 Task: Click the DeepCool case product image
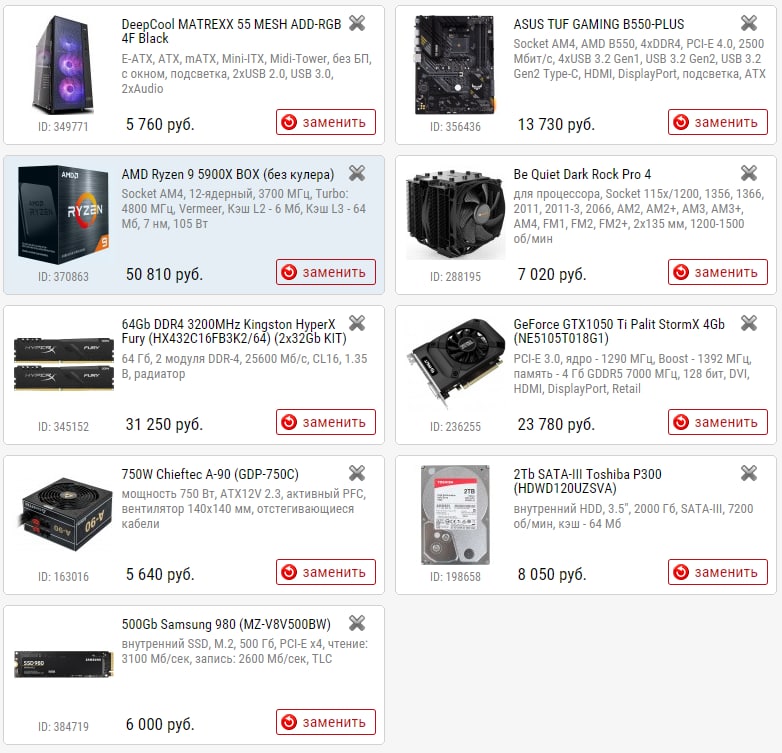point(64,65)
